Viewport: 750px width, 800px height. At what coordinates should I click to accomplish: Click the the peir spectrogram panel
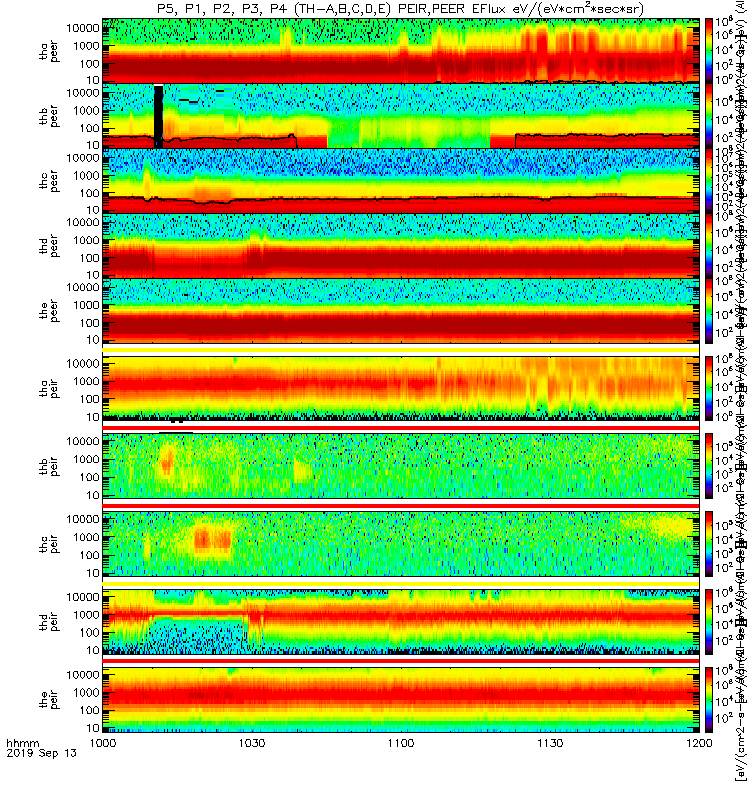[401, 700]
